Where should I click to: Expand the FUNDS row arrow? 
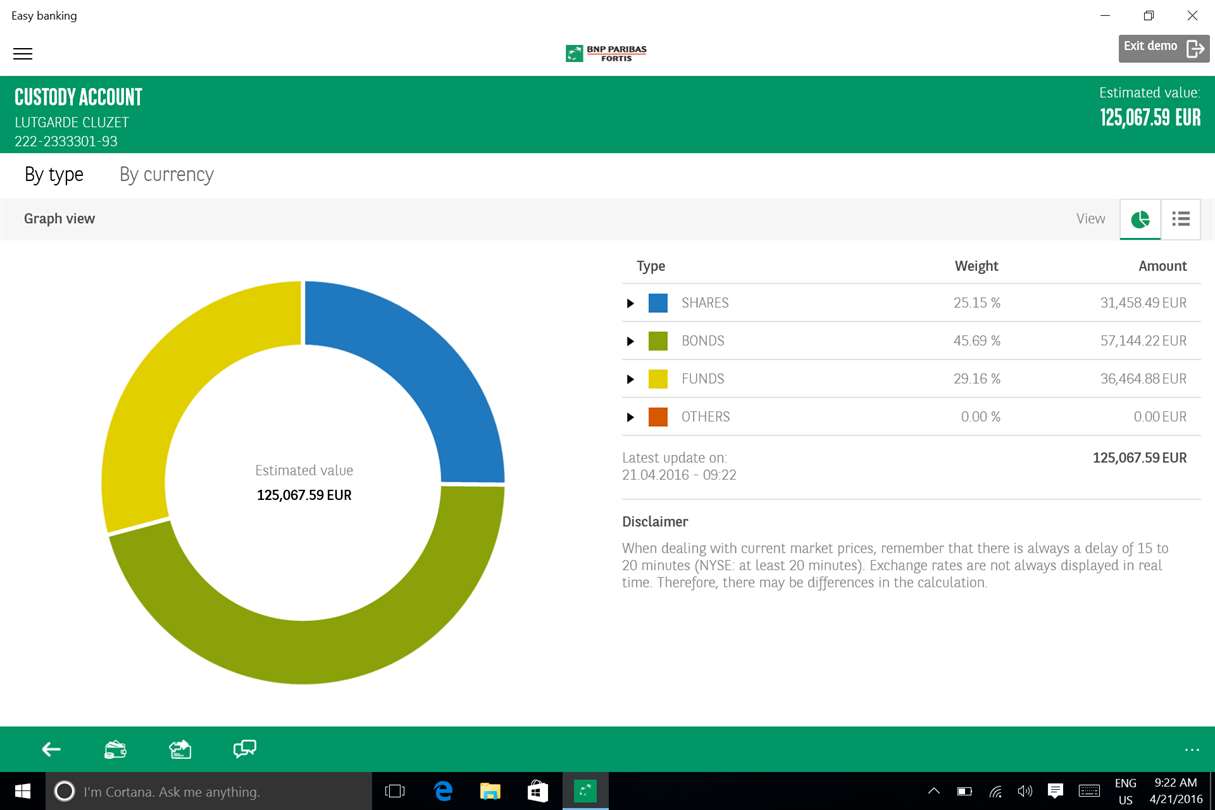click(x=630, y=379)
